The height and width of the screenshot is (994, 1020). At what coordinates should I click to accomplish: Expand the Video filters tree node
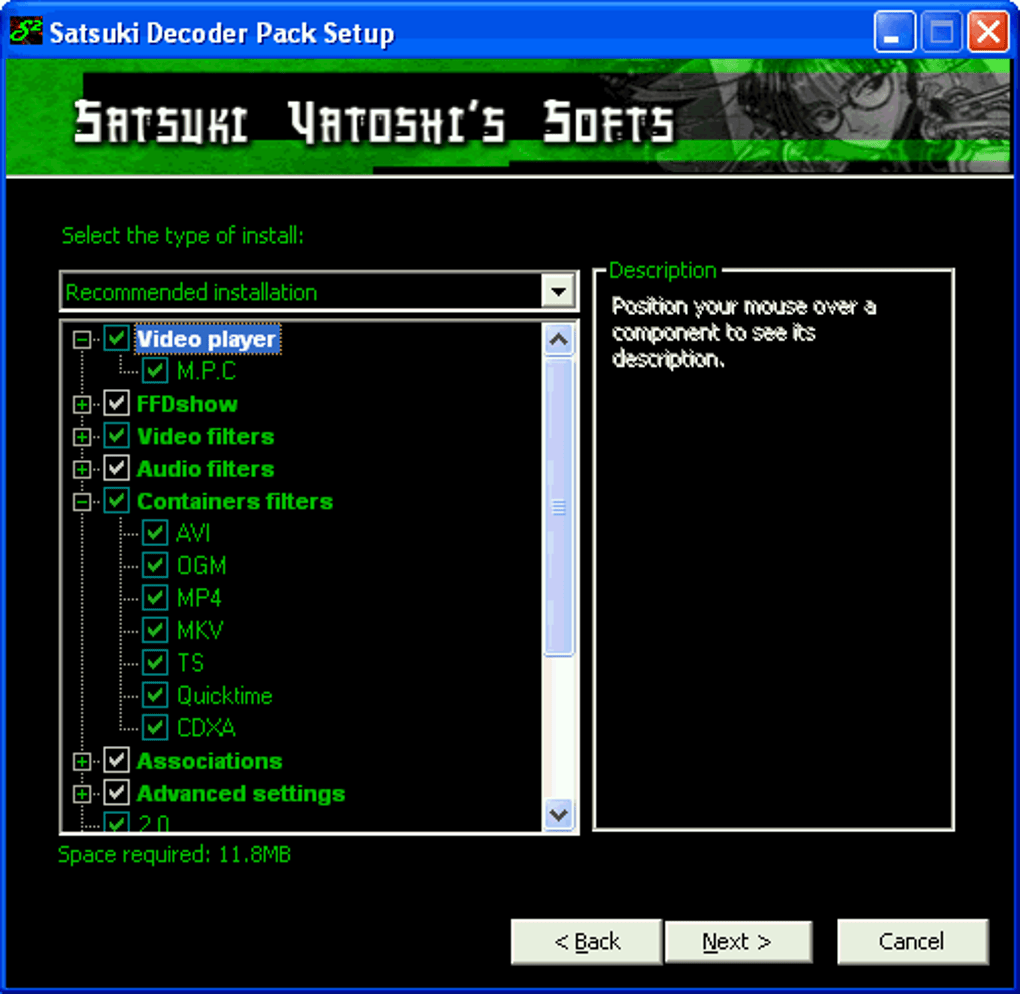coord(82,437)
